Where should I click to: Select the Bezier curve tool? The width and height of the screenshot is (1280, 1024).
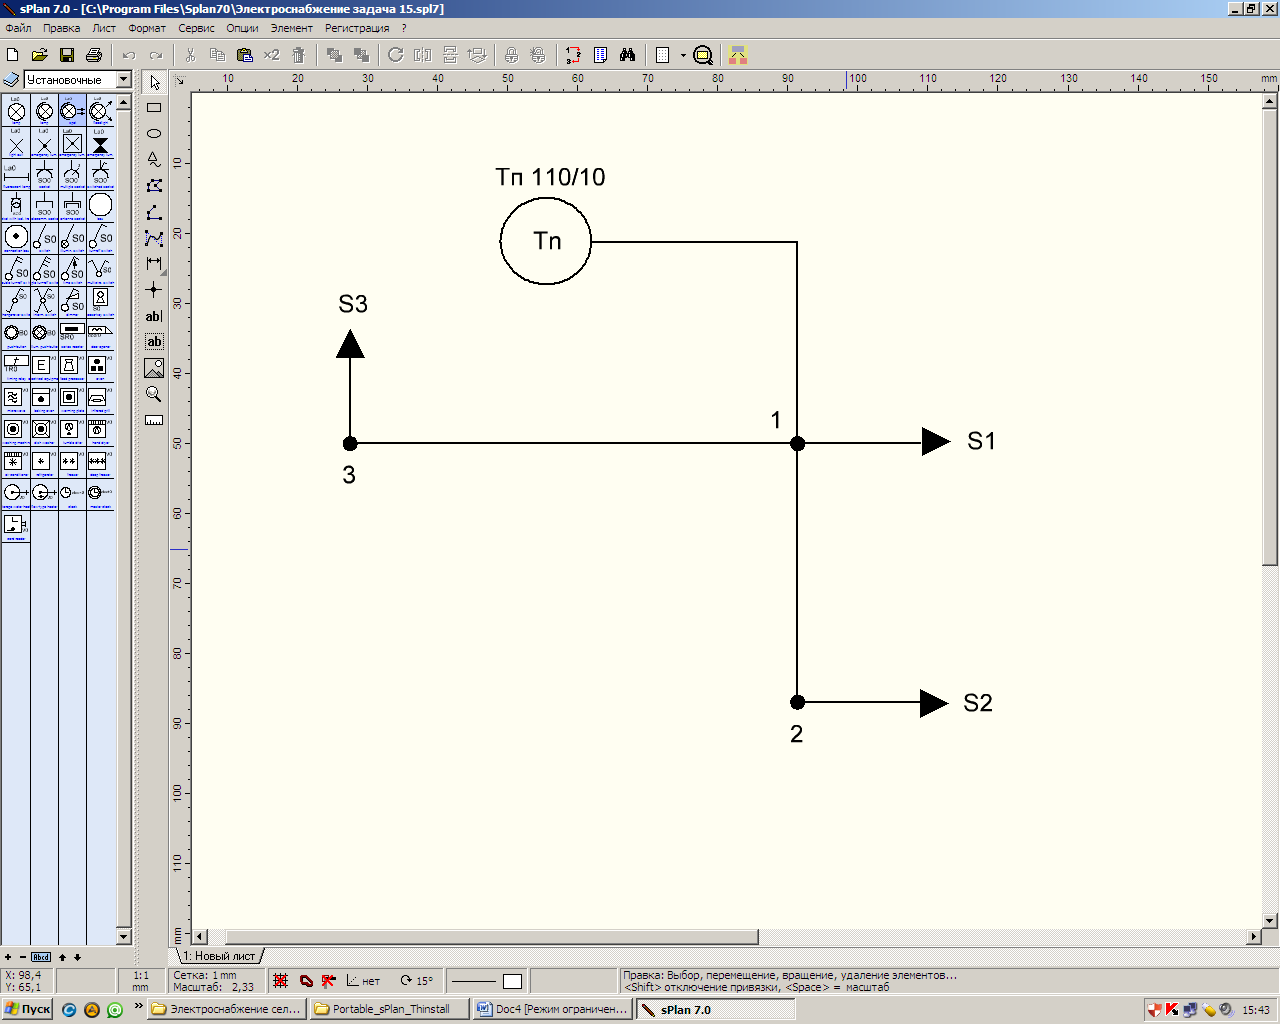tap(154, 238)
